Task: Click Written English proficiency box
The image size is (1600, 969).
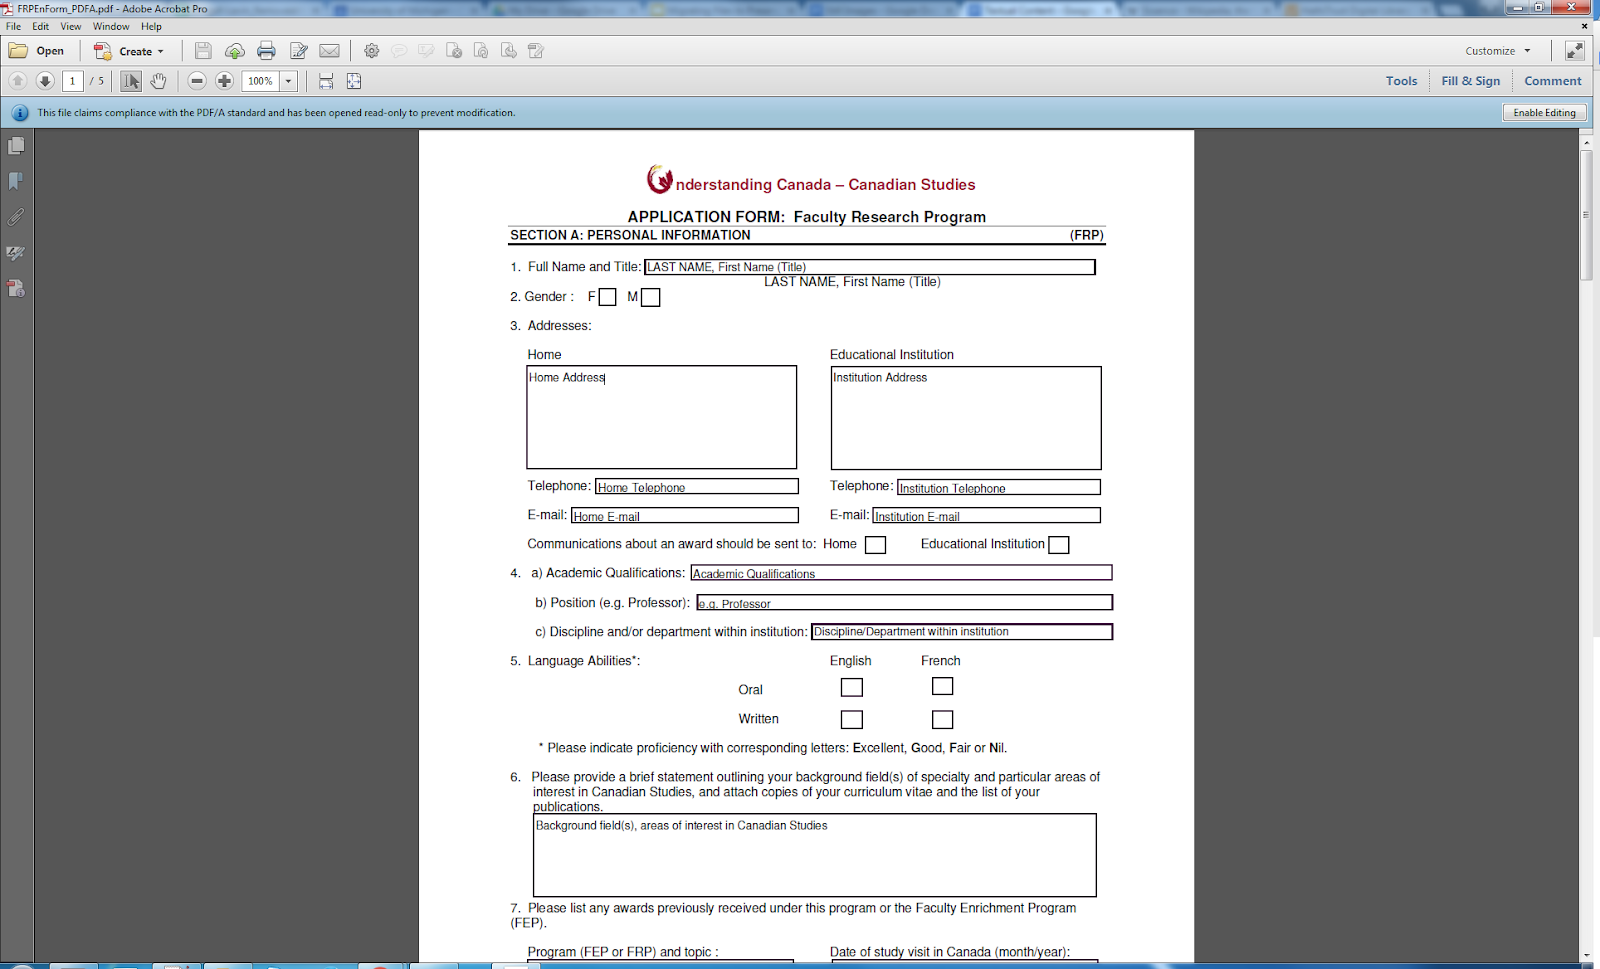Action: pyautogui.click(x=852, y=720)
